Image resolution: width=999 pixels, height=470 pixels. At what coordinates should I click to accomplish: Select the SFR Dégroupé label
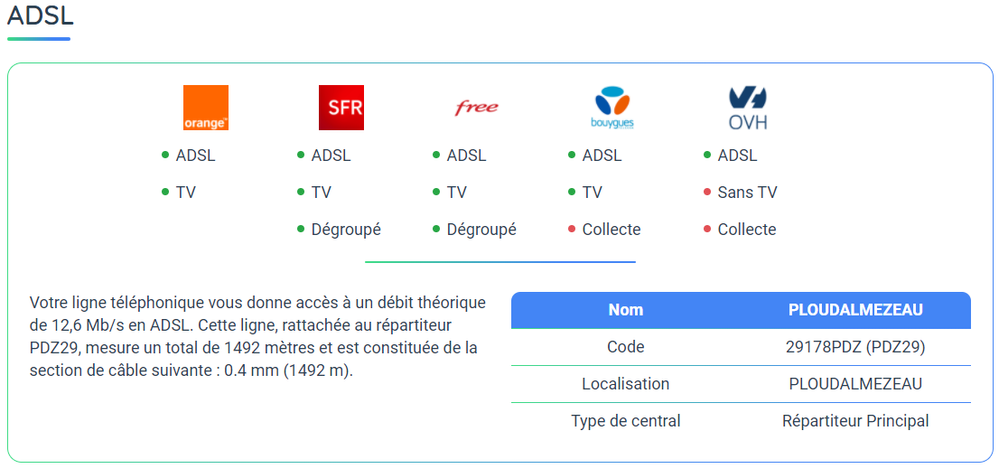point(346,229)
